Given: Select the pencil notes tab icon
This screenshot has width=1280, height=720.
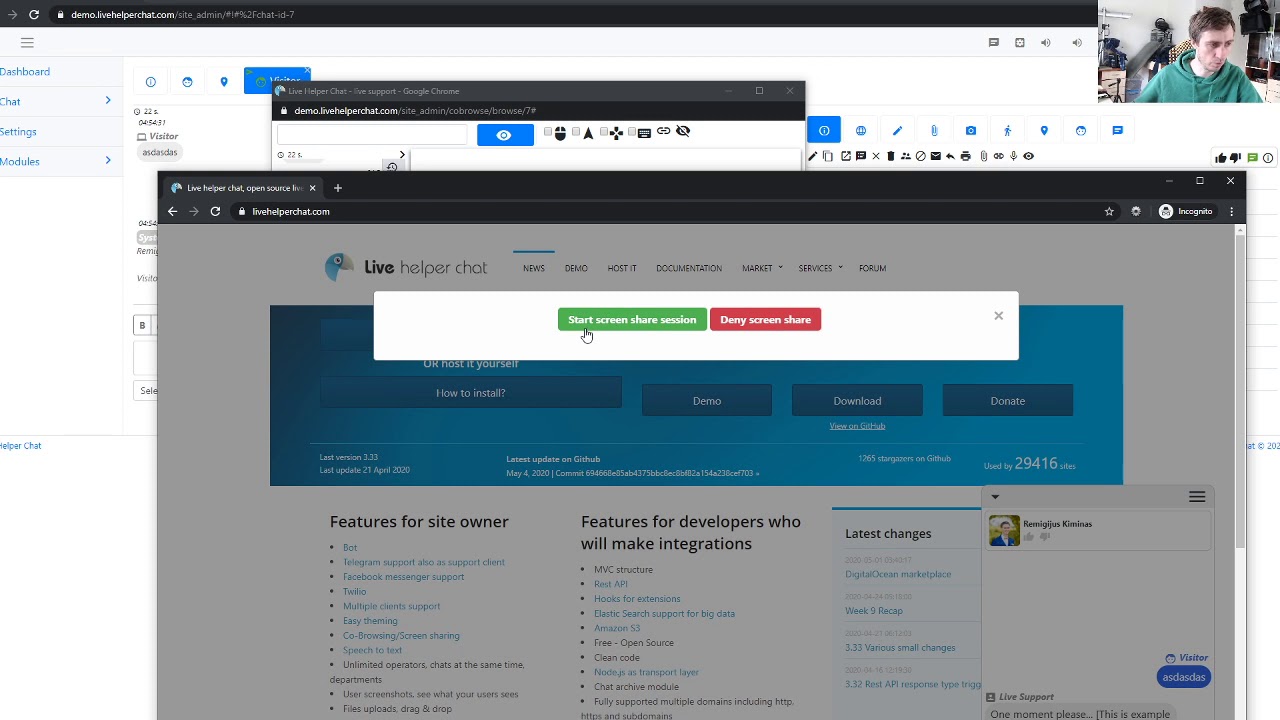Looking at the screenshot, I should click(x=897, y=130).
